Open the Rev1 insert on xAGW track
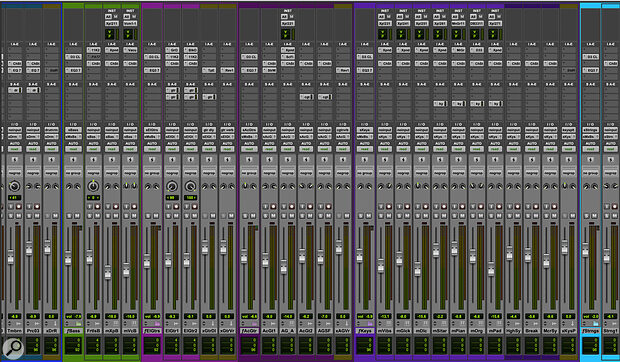This screenshot has height=362, width=620. (343, 70)
